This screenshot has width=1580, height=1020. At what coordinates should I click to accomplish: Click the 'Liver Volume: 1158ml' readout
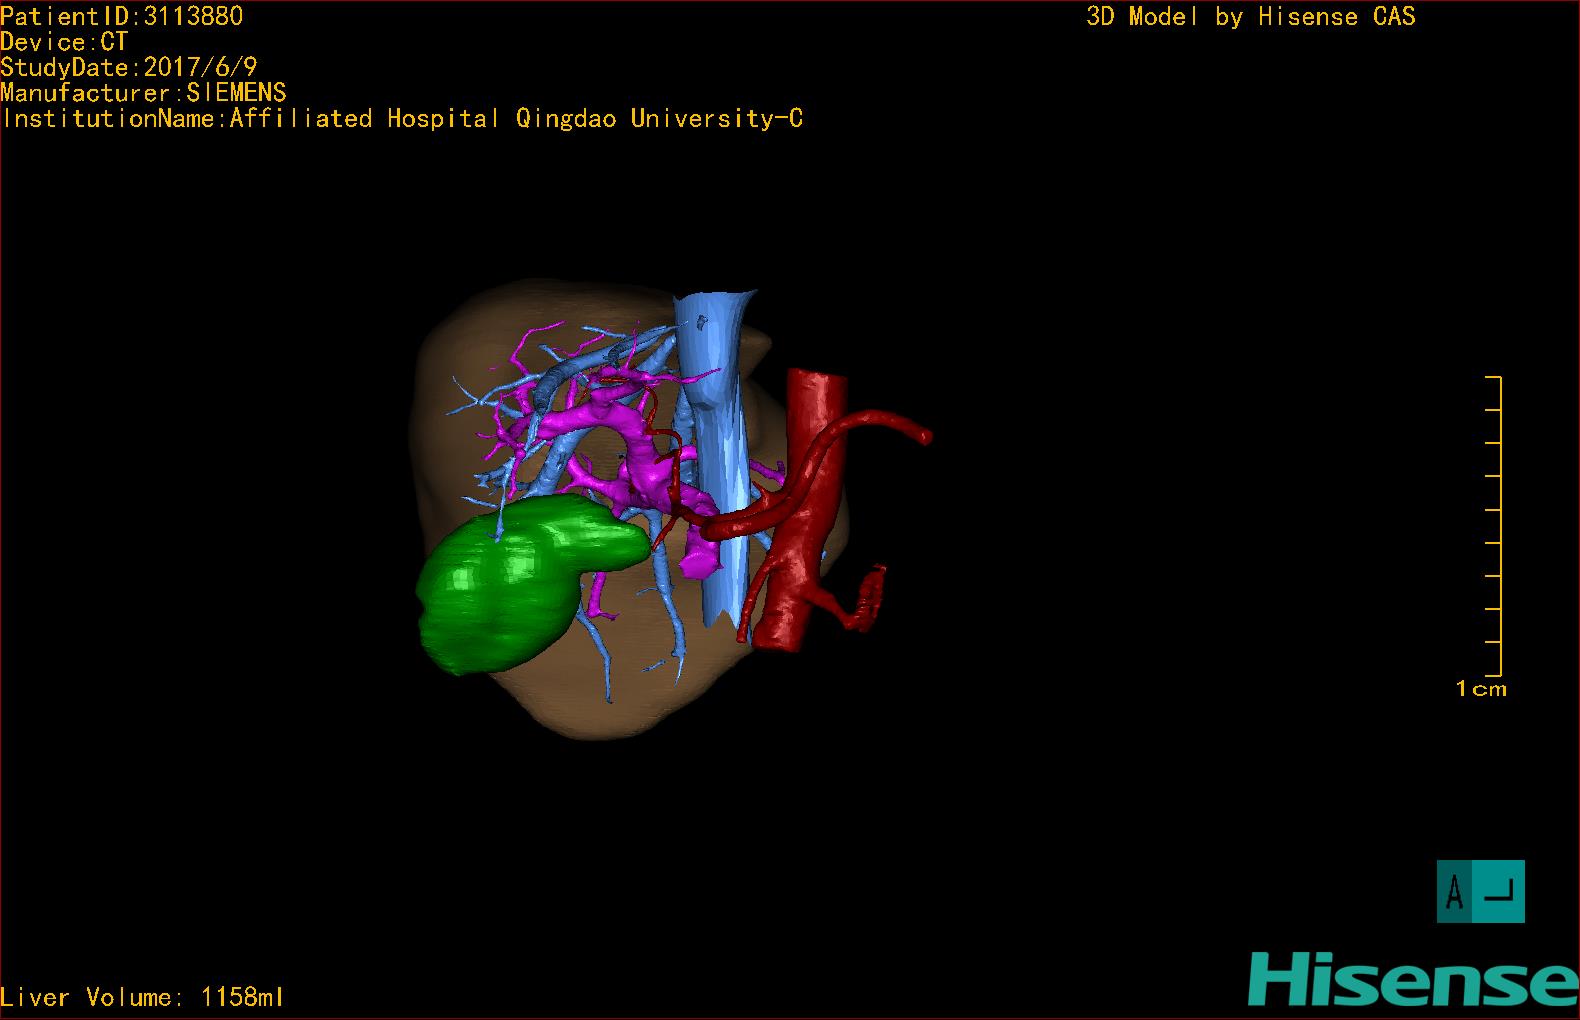point(143,997)
